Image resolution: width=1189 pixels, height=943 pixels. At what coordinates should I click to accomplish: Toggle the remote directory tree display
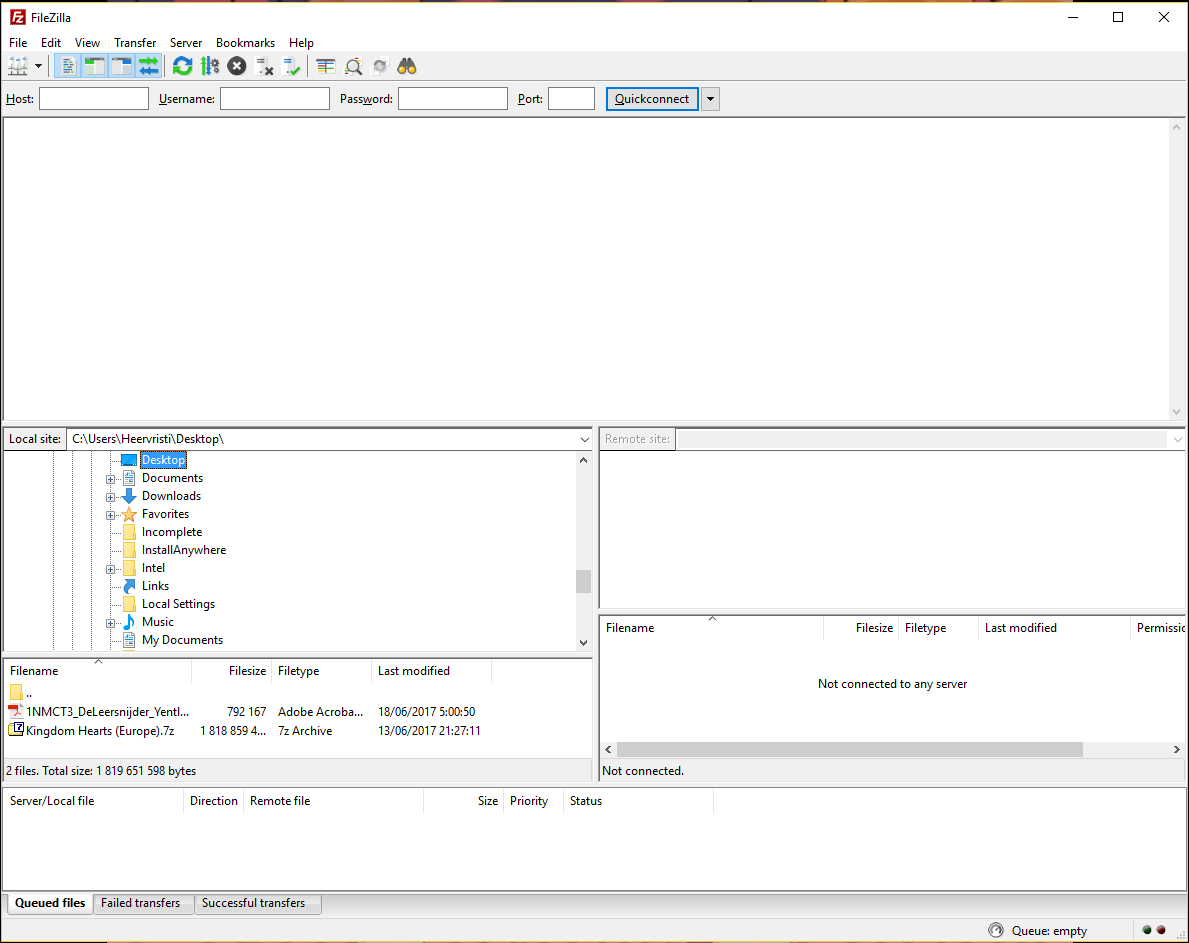tap(121, 67)
